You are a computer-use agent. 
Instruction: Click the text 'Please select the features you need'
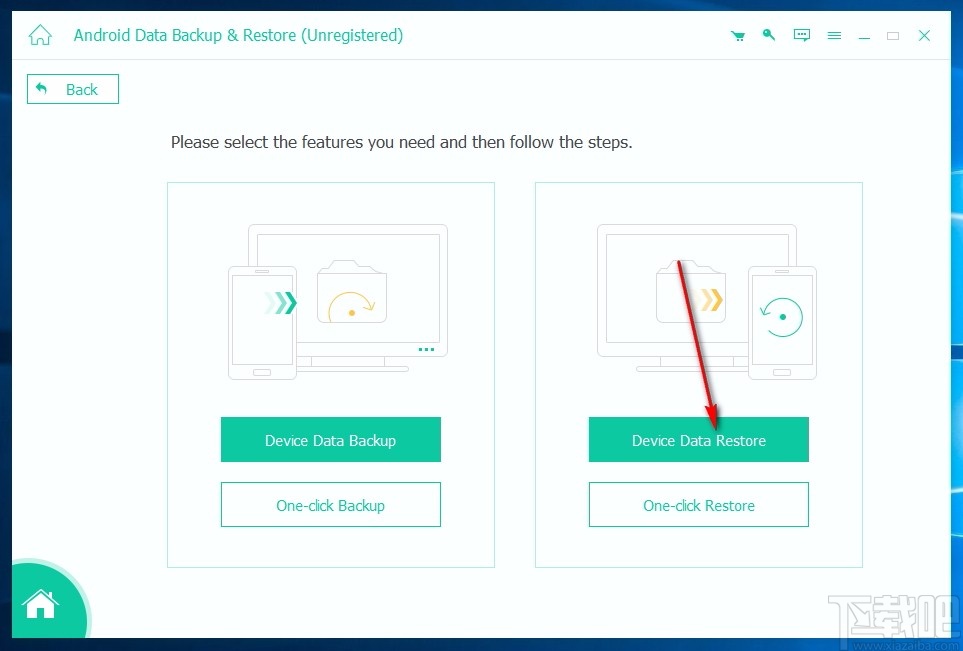[303, 142]
